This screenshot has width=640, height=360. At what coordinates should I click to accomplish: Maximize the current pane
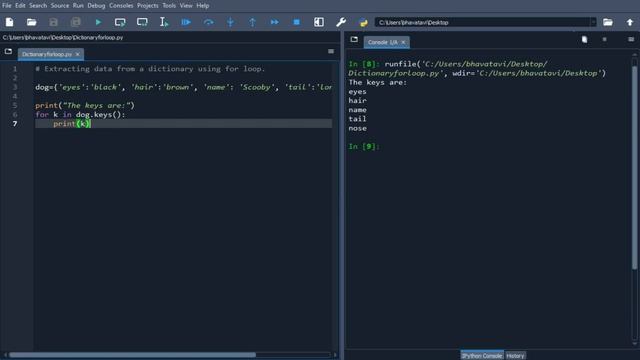(x=319, y=22)
